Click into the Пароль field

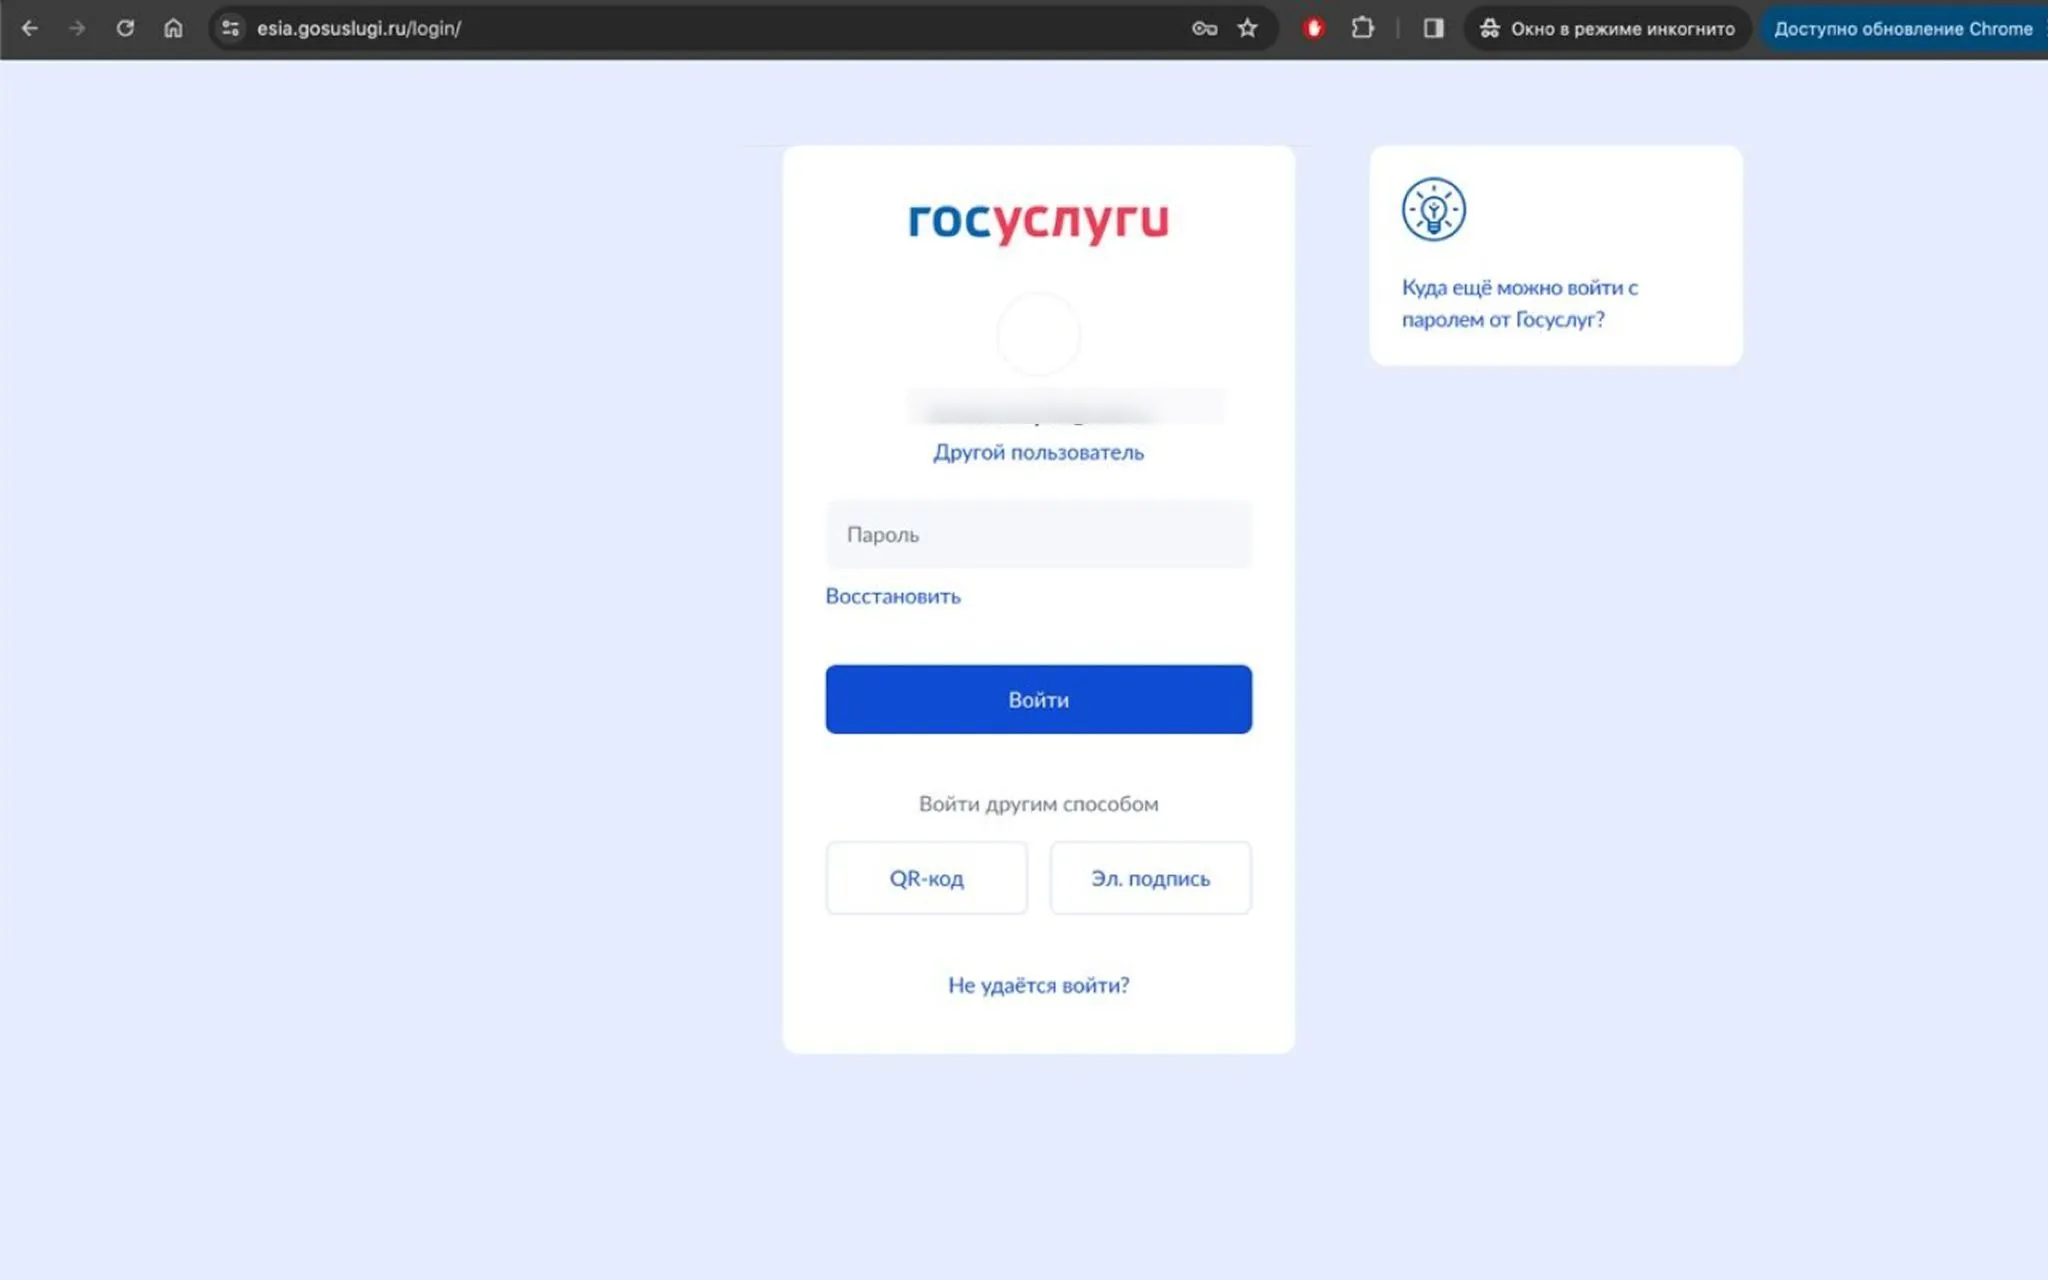(x=1038, y=534)
